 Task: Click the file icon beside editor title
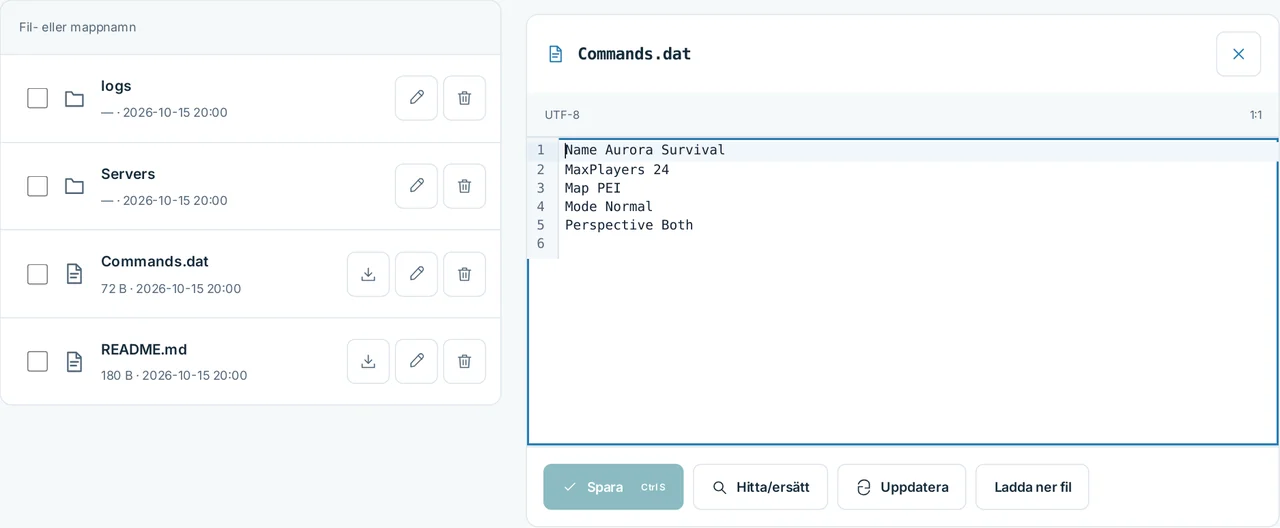coord(555,54)
